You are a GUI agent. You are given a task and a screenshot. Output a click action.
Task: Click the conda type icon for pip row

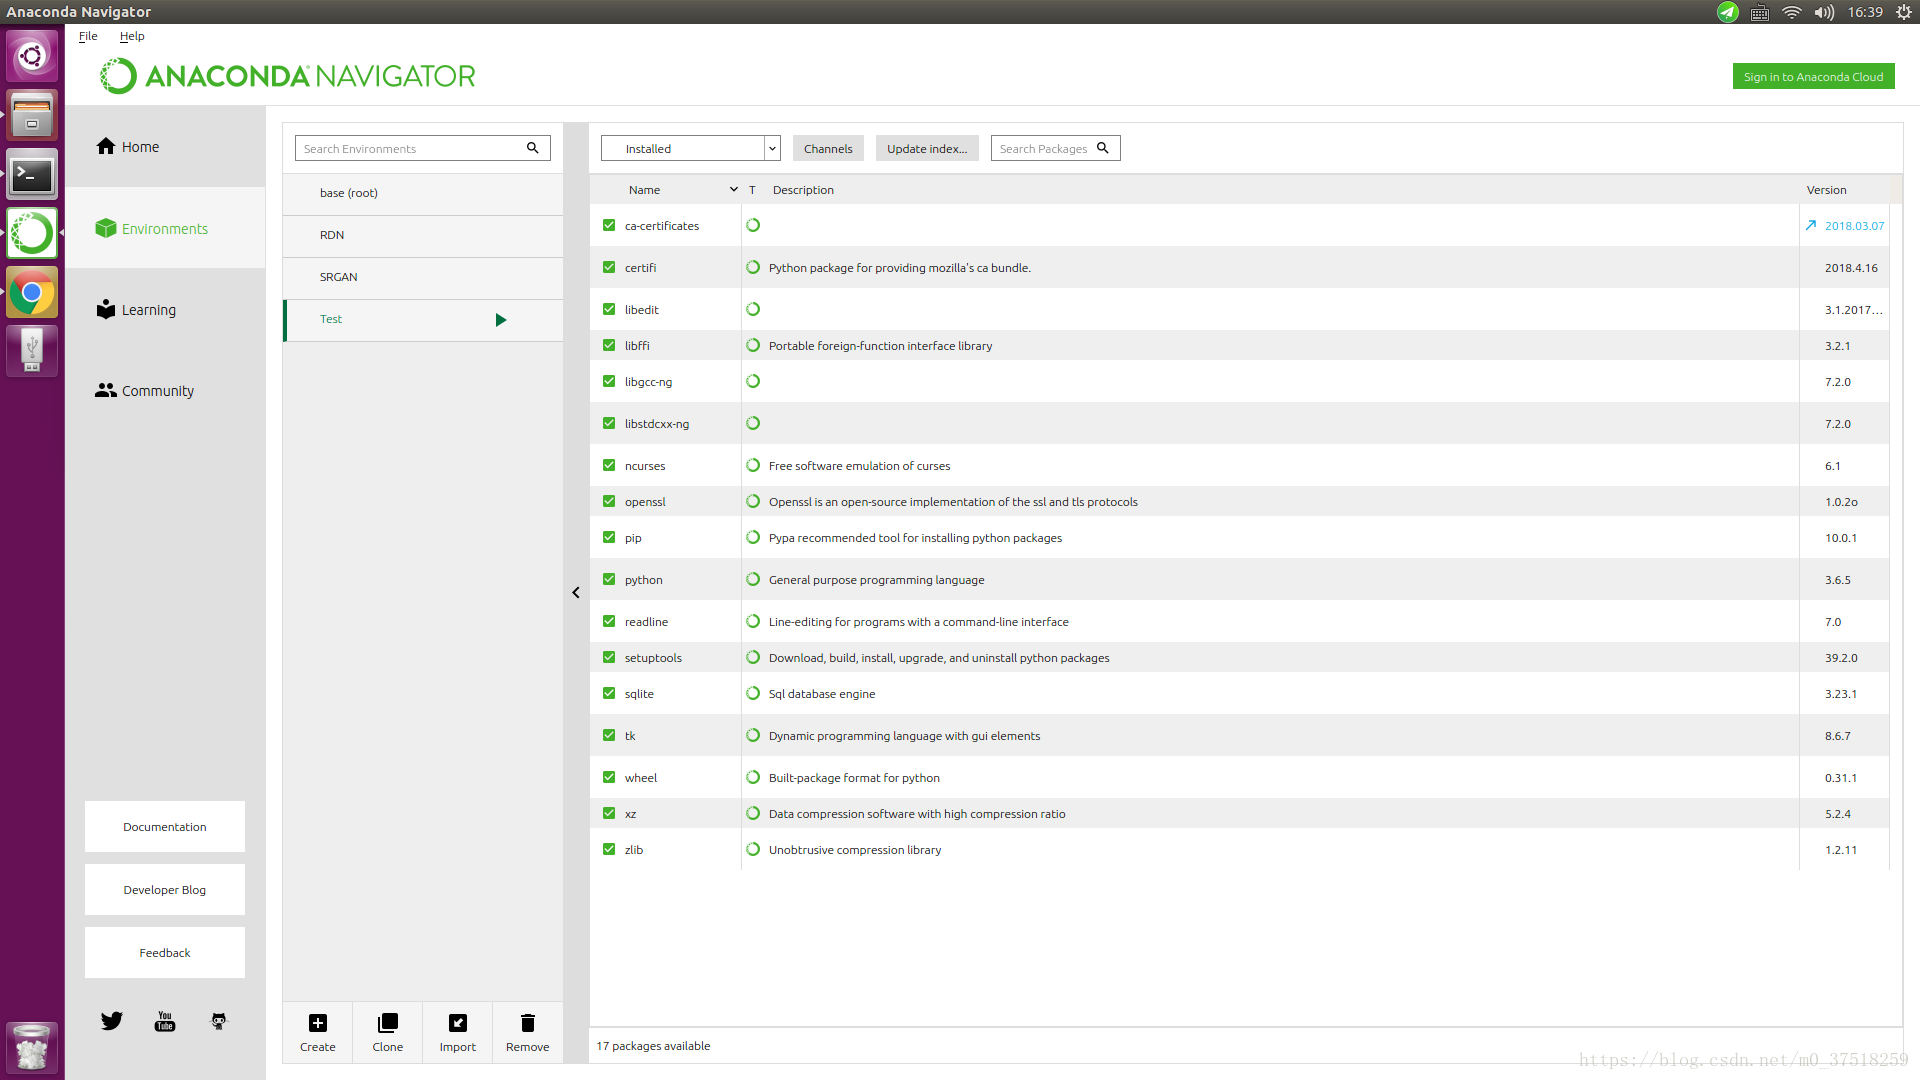tap(753, 537)
